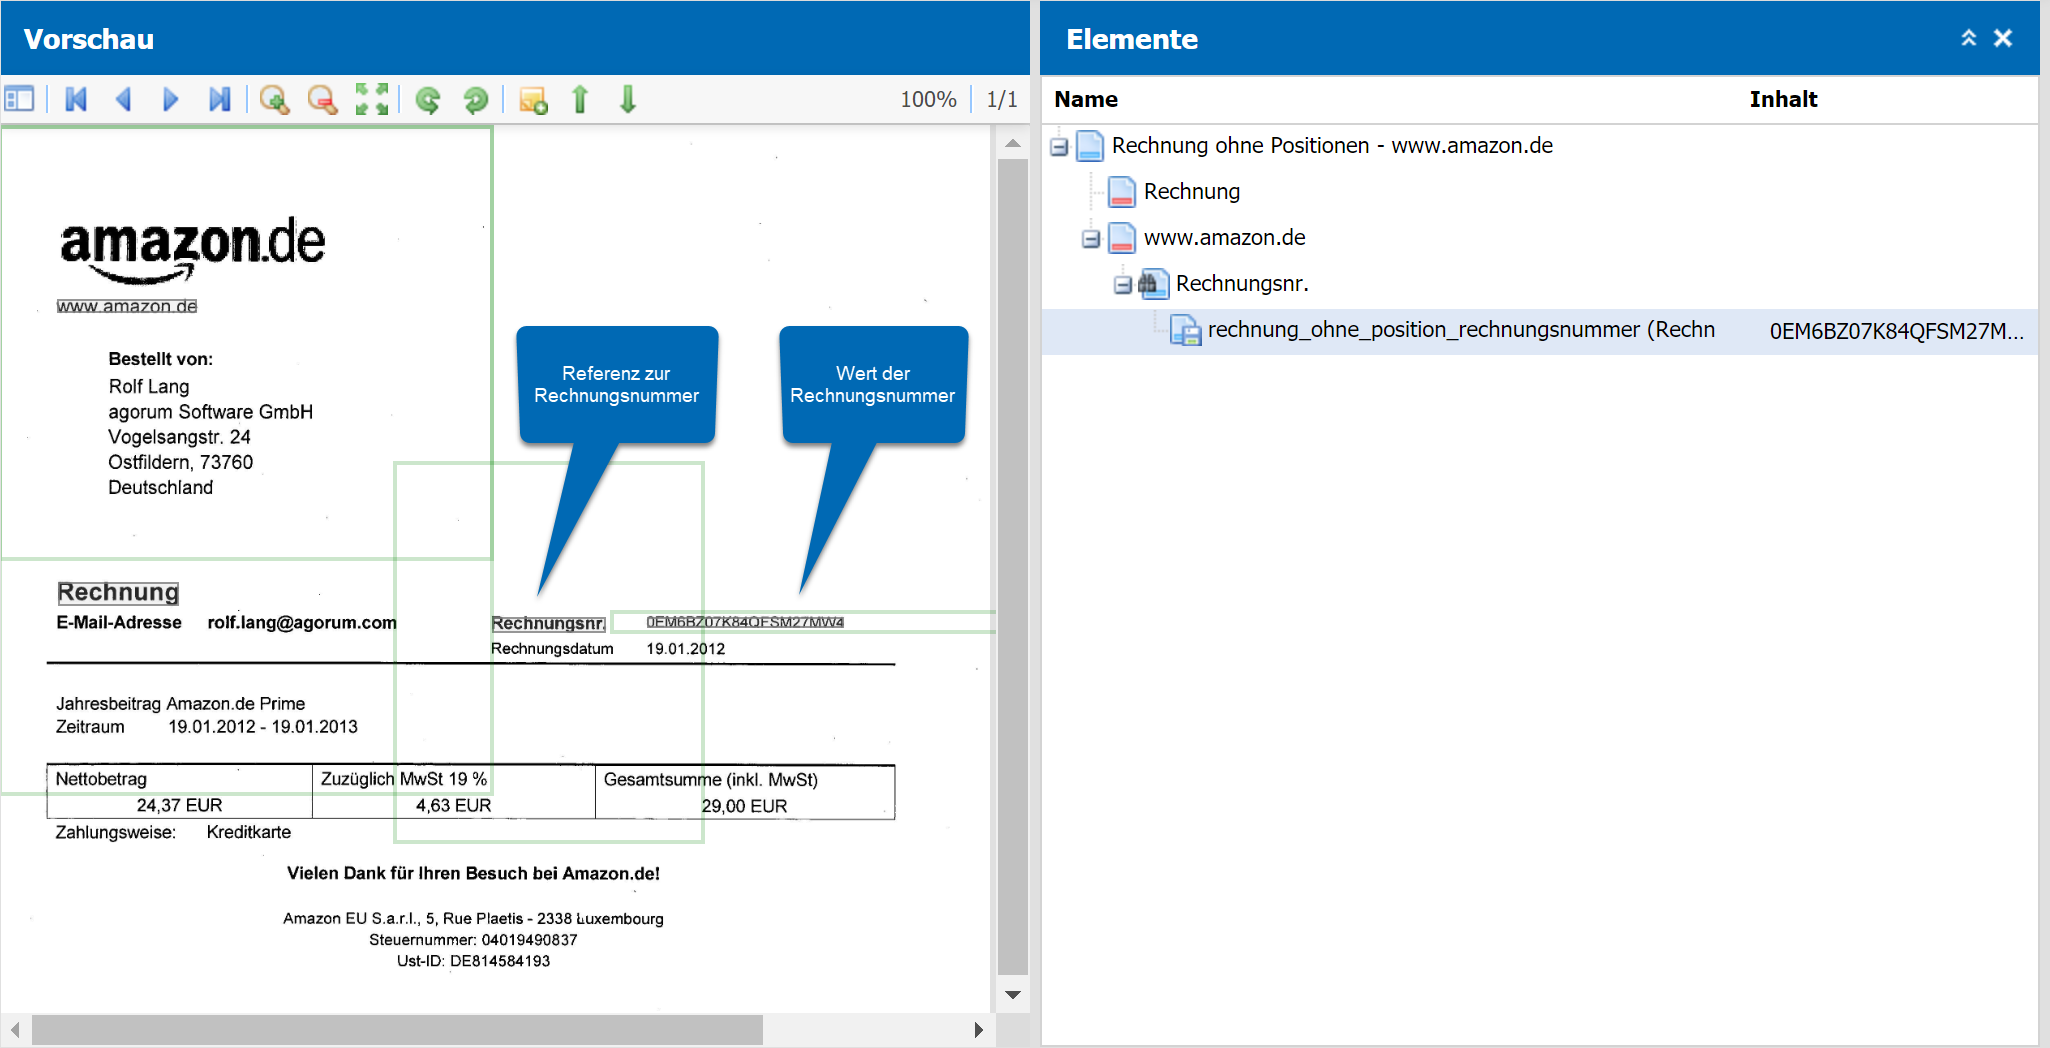Click 'Ust-ID: DE814584193' text
The width and height of the screenshot is (2050, 1048).
[x=473, y=961]
